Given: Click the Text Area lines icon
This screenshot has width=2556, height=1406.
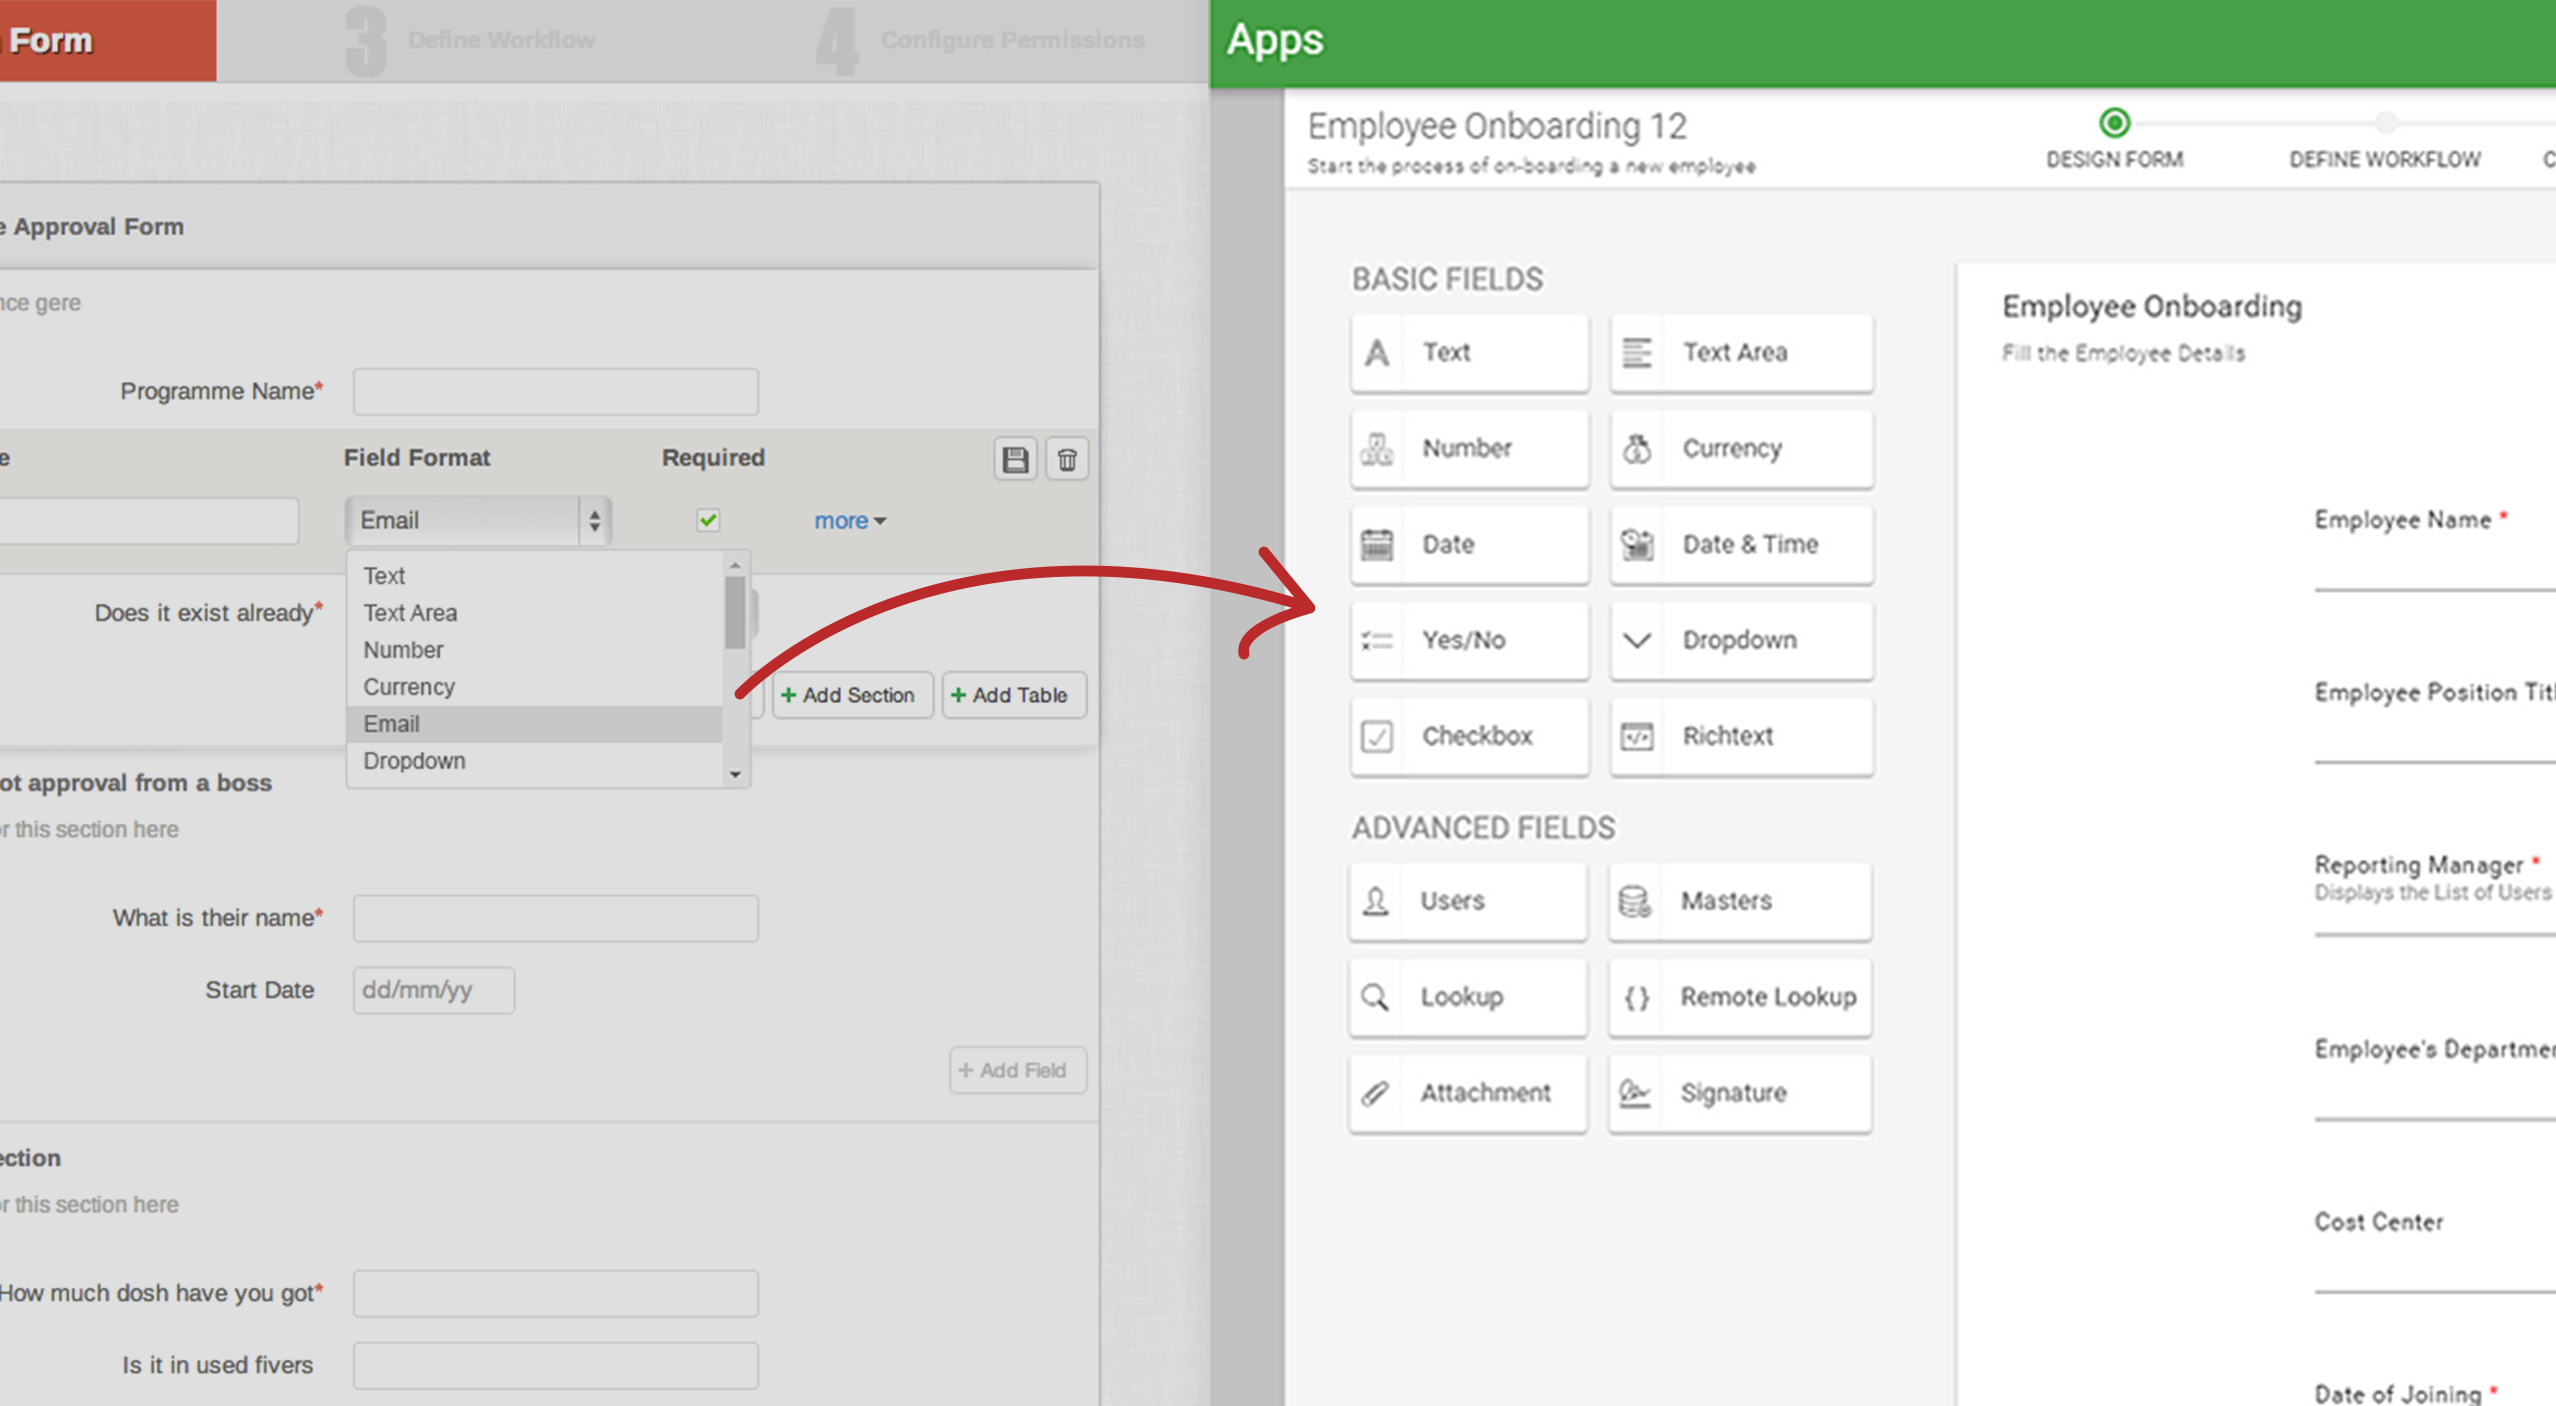Looking at the screenshot, I should click(1637, 353).
